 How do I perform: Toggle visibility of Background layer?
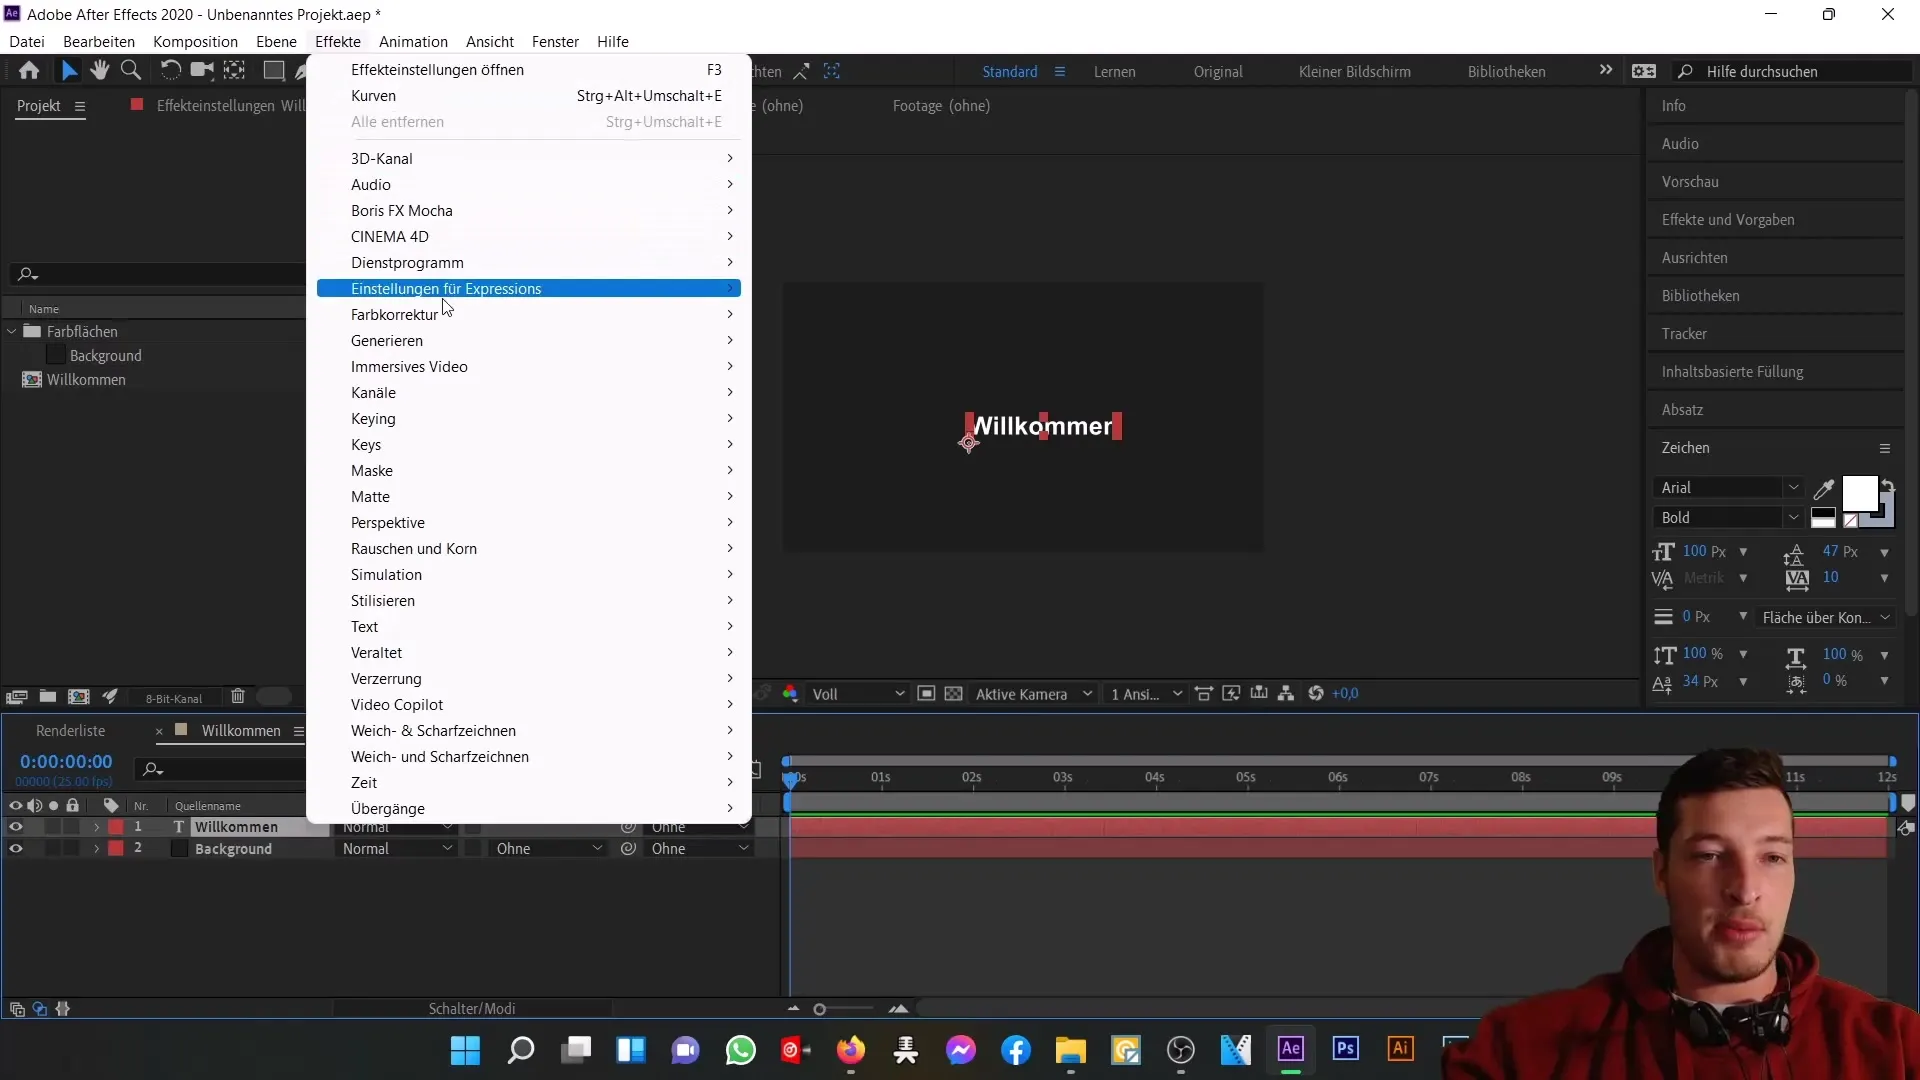coord(15,848)
